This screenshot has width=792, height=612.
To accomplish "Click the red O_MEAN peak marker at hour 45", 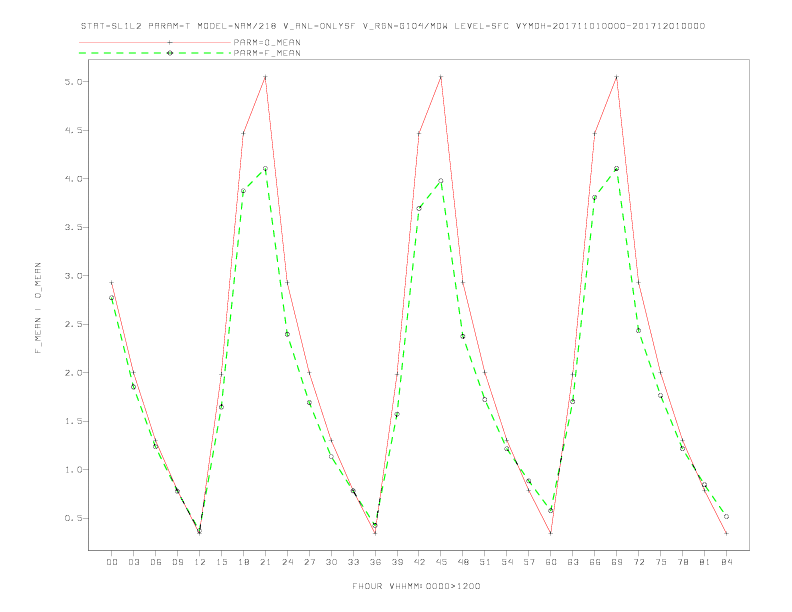I will click(x=441, y=77).
